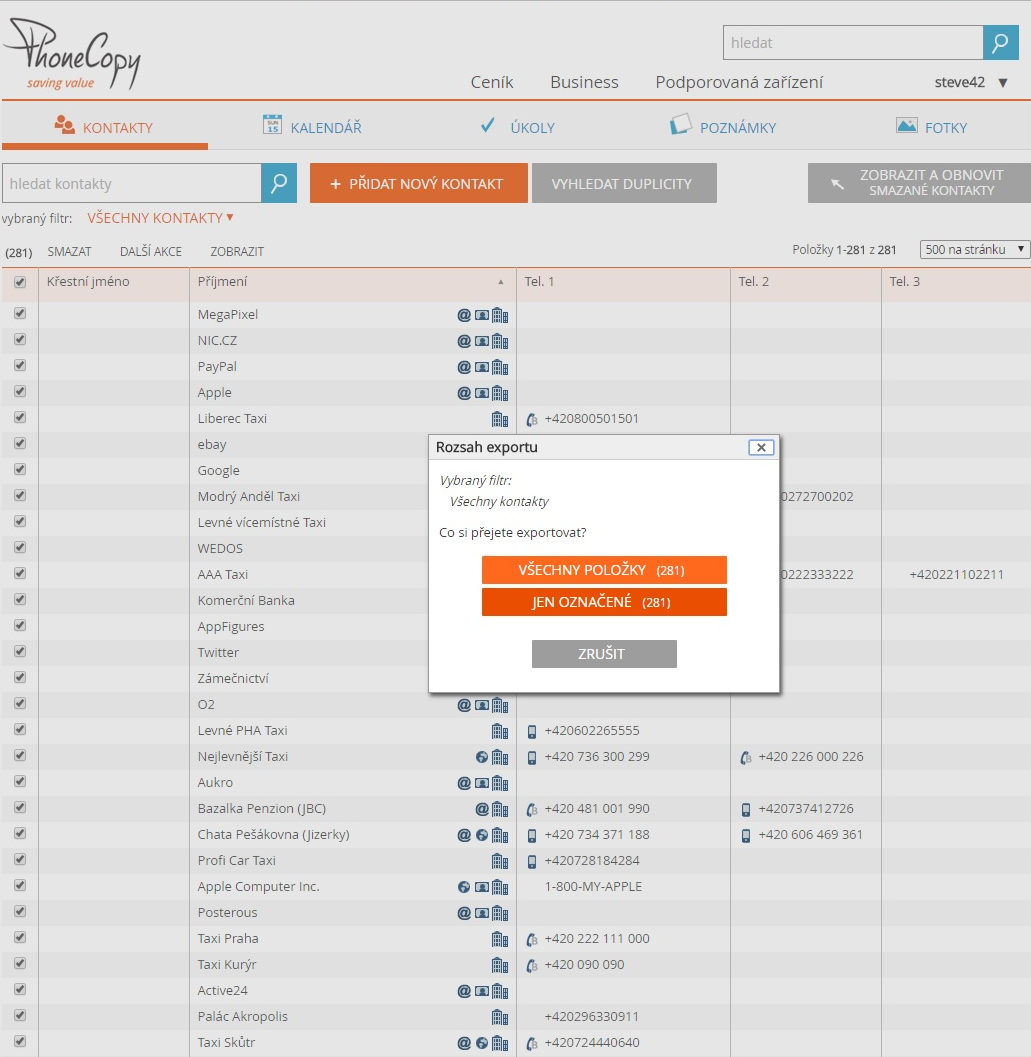This screenshot has height=1057, width=1031.
Task: Click the notes icon beside Poznámky
Action: tap(680, 125)
